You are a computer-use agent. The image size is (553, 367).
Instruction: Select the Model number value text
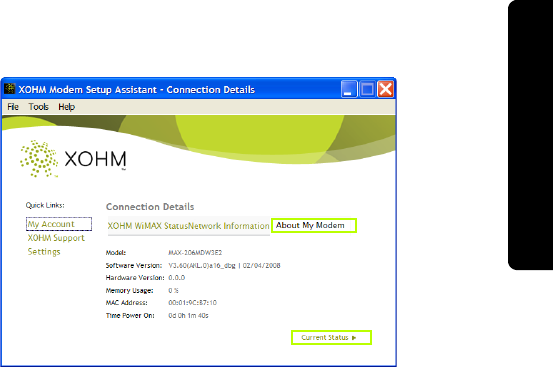point(195,253)
